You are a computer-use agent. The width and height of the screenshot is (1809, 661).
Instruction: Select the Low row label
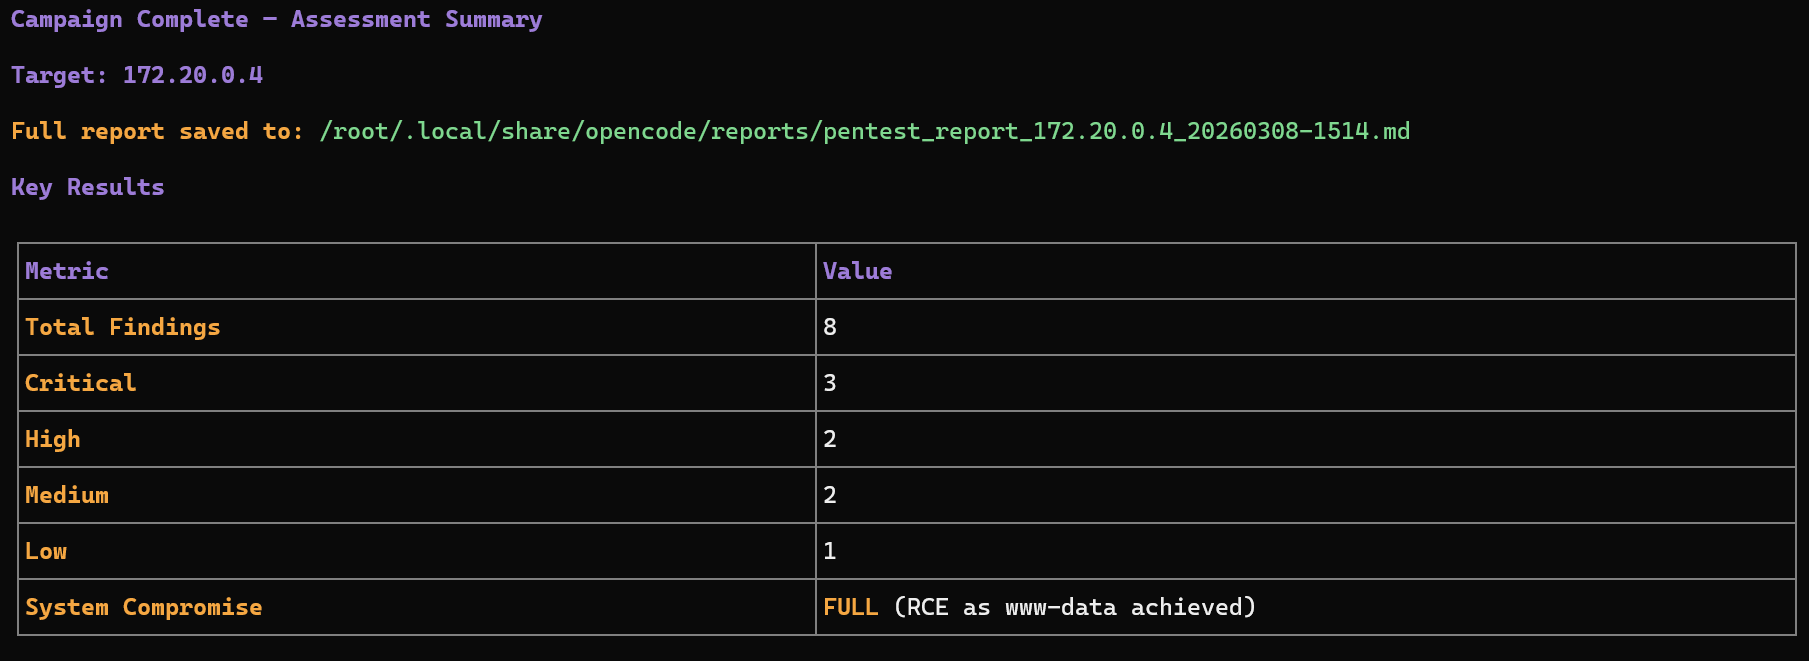click(x=46, y=551)
